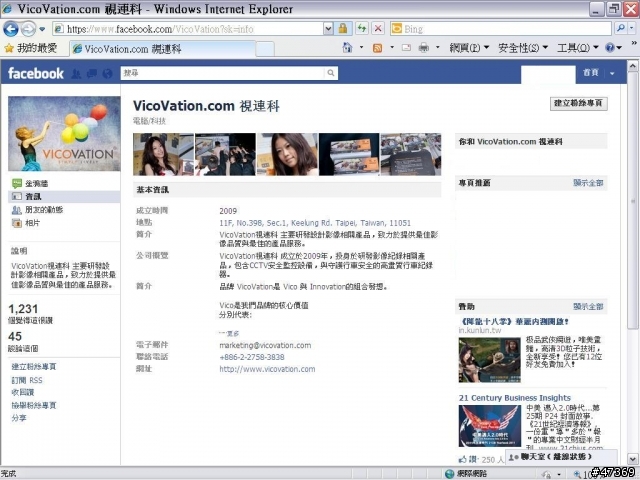Click the Bing search magnifier icon
The height and width of the screenshot is (480, 640).
[x=620, y=28]
